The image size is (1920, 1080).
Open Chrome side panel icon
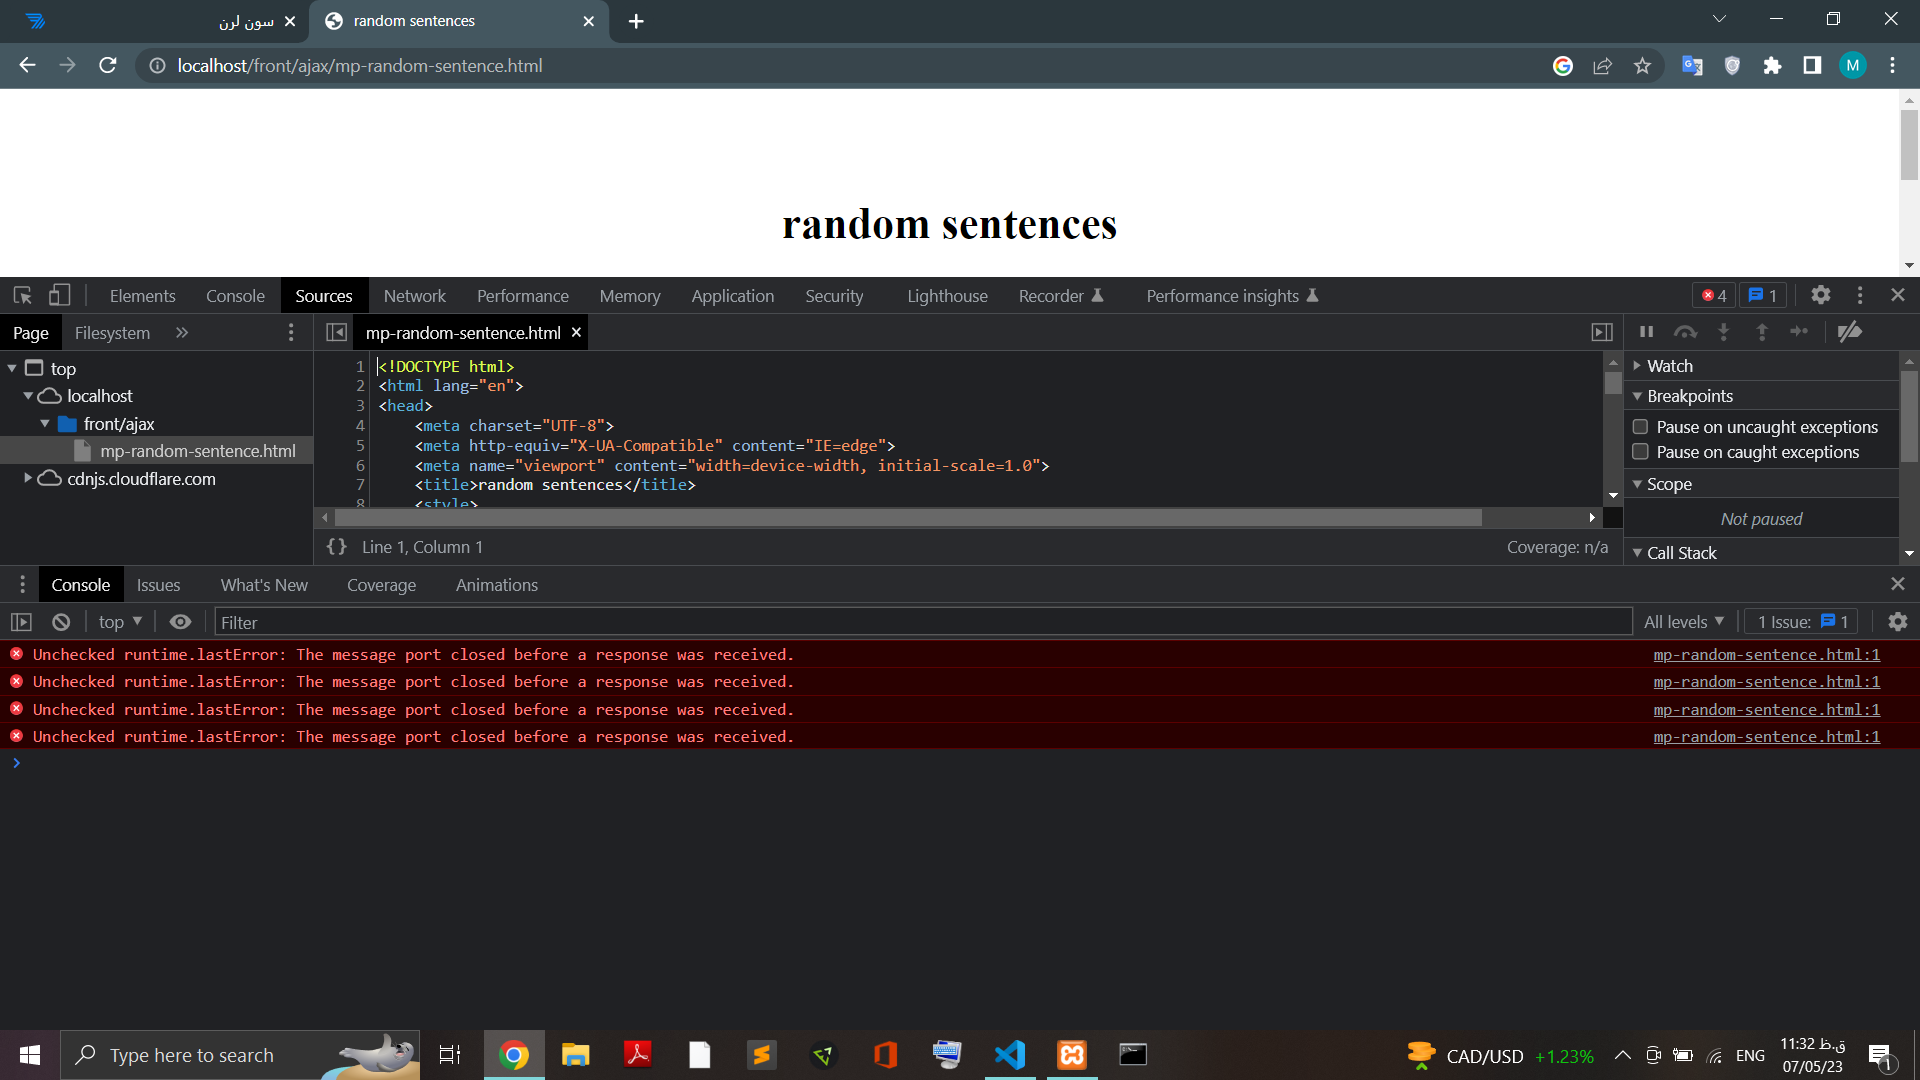[1812, 66]
